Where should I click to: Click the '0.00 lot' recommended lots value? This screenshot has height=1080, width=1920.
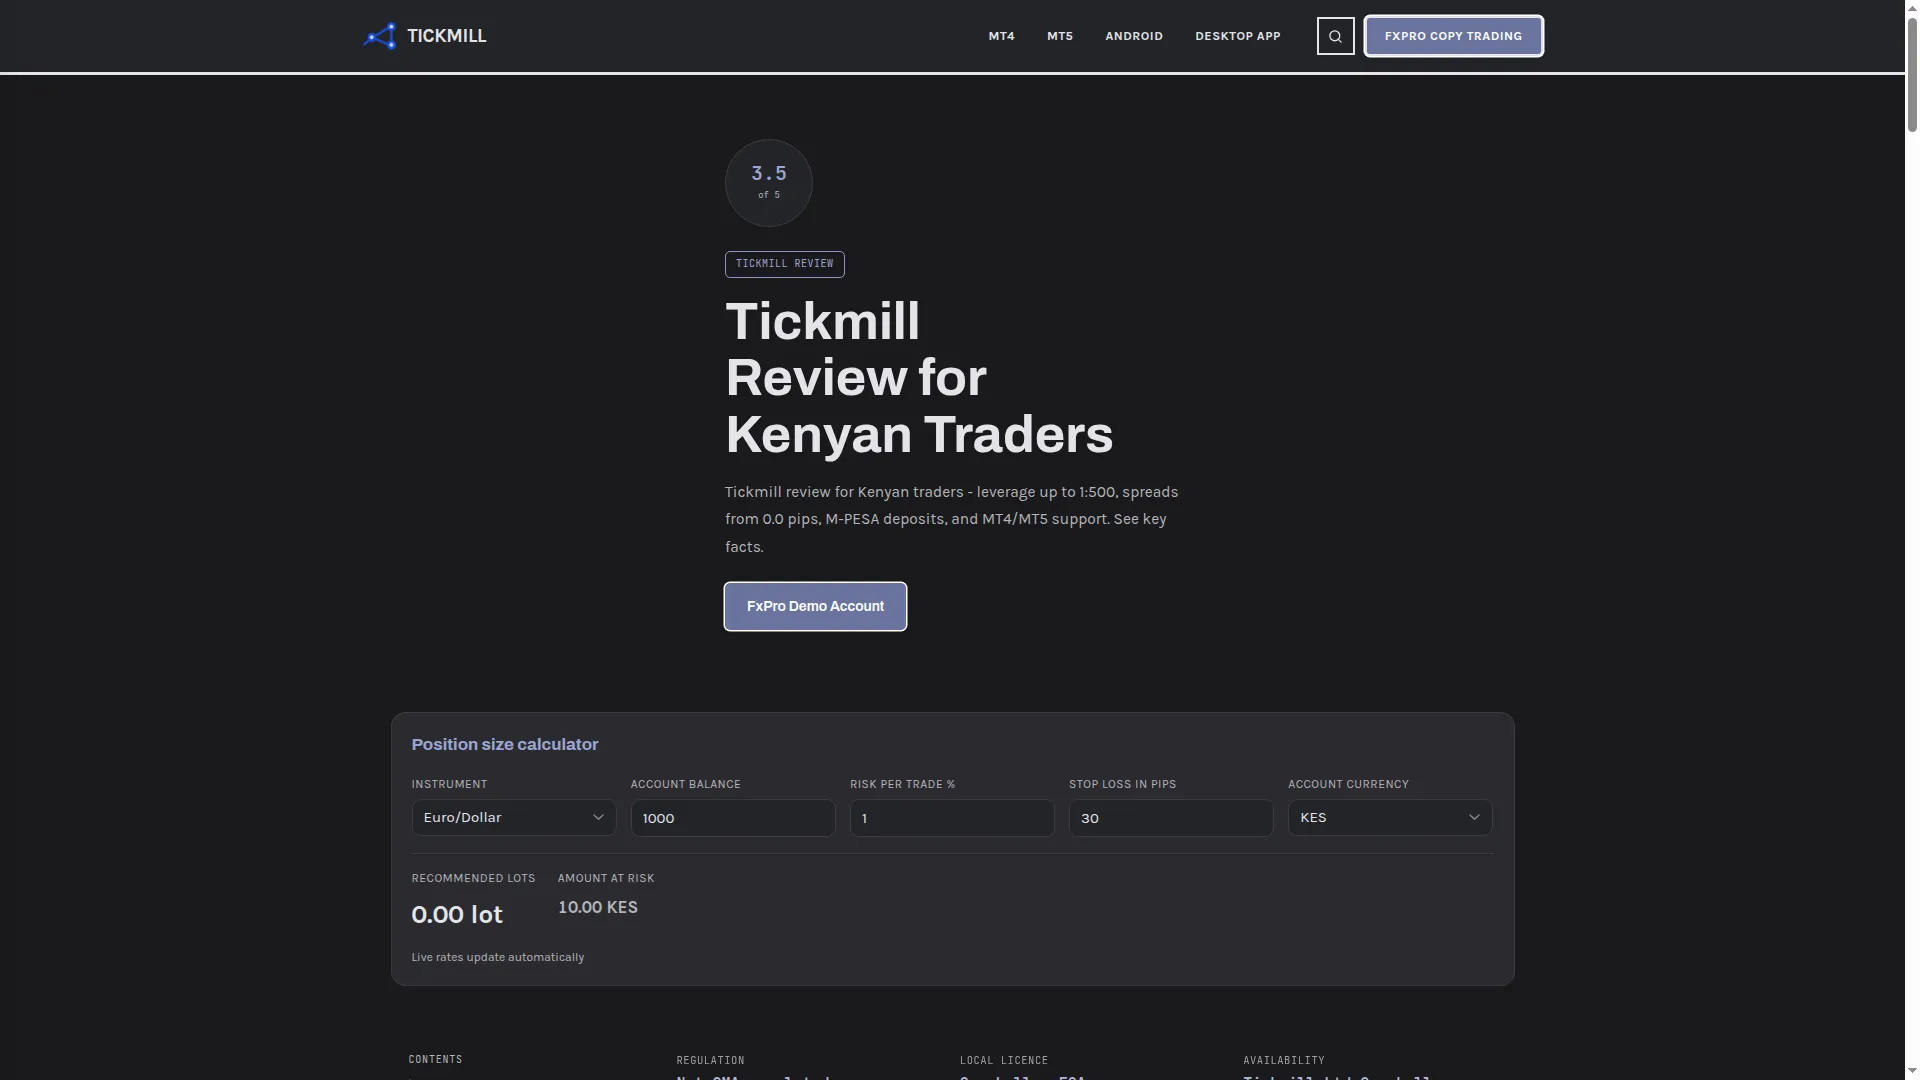pos(457,914)
